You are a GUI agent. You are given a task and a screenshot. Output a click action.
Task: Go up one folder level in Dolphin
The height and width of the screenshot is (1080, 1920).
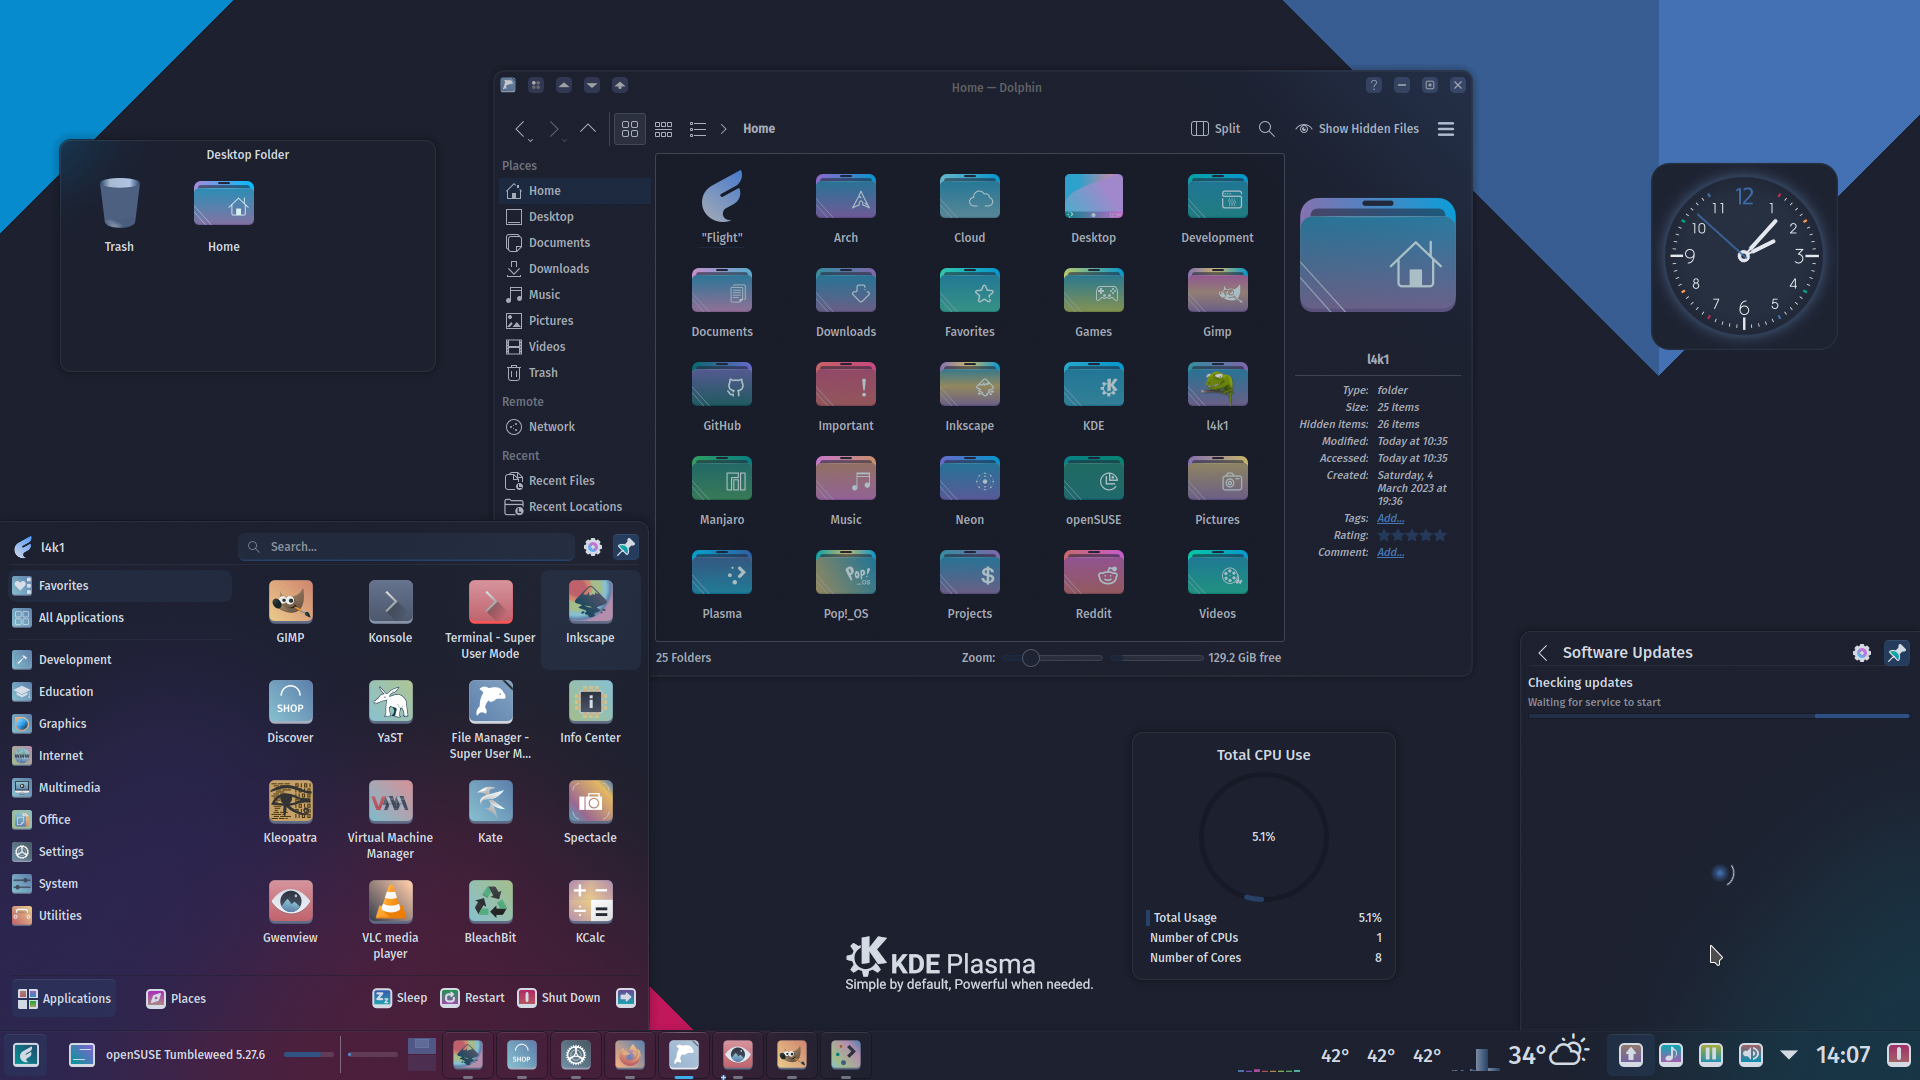click(x=588, y=129)
